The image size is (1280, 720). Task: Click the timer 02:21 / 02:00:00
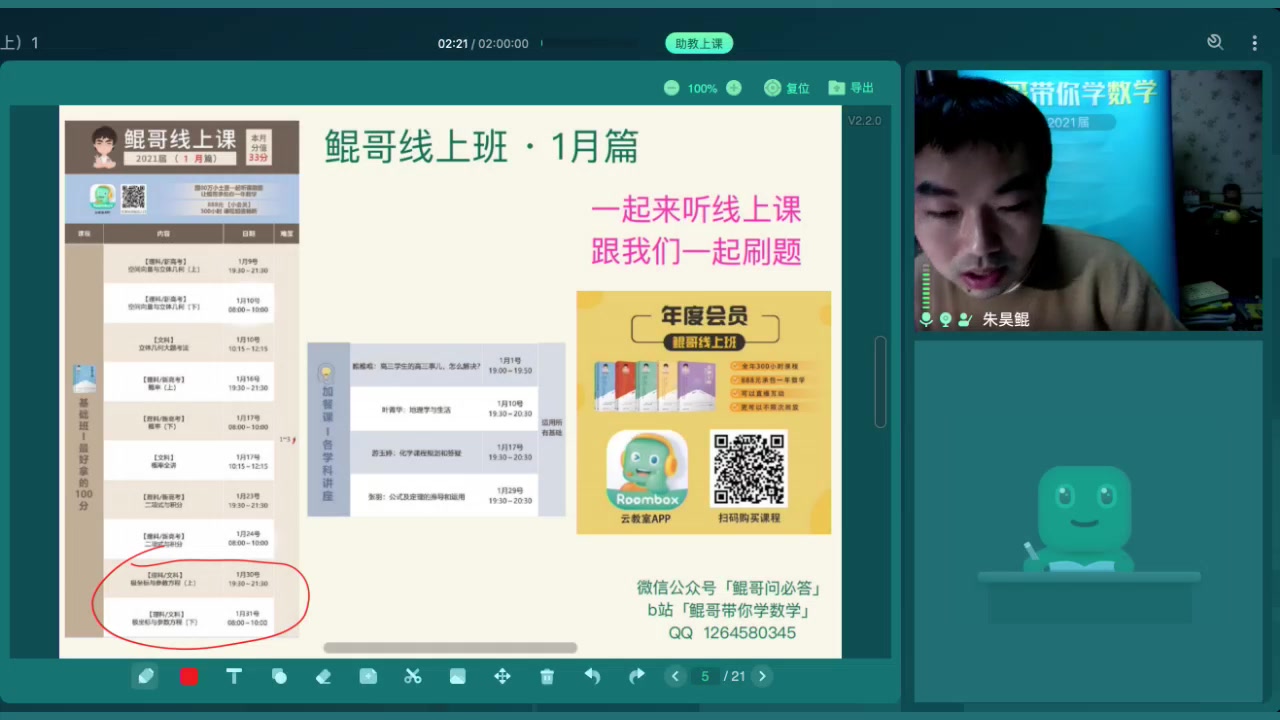[x=483, y=43]
